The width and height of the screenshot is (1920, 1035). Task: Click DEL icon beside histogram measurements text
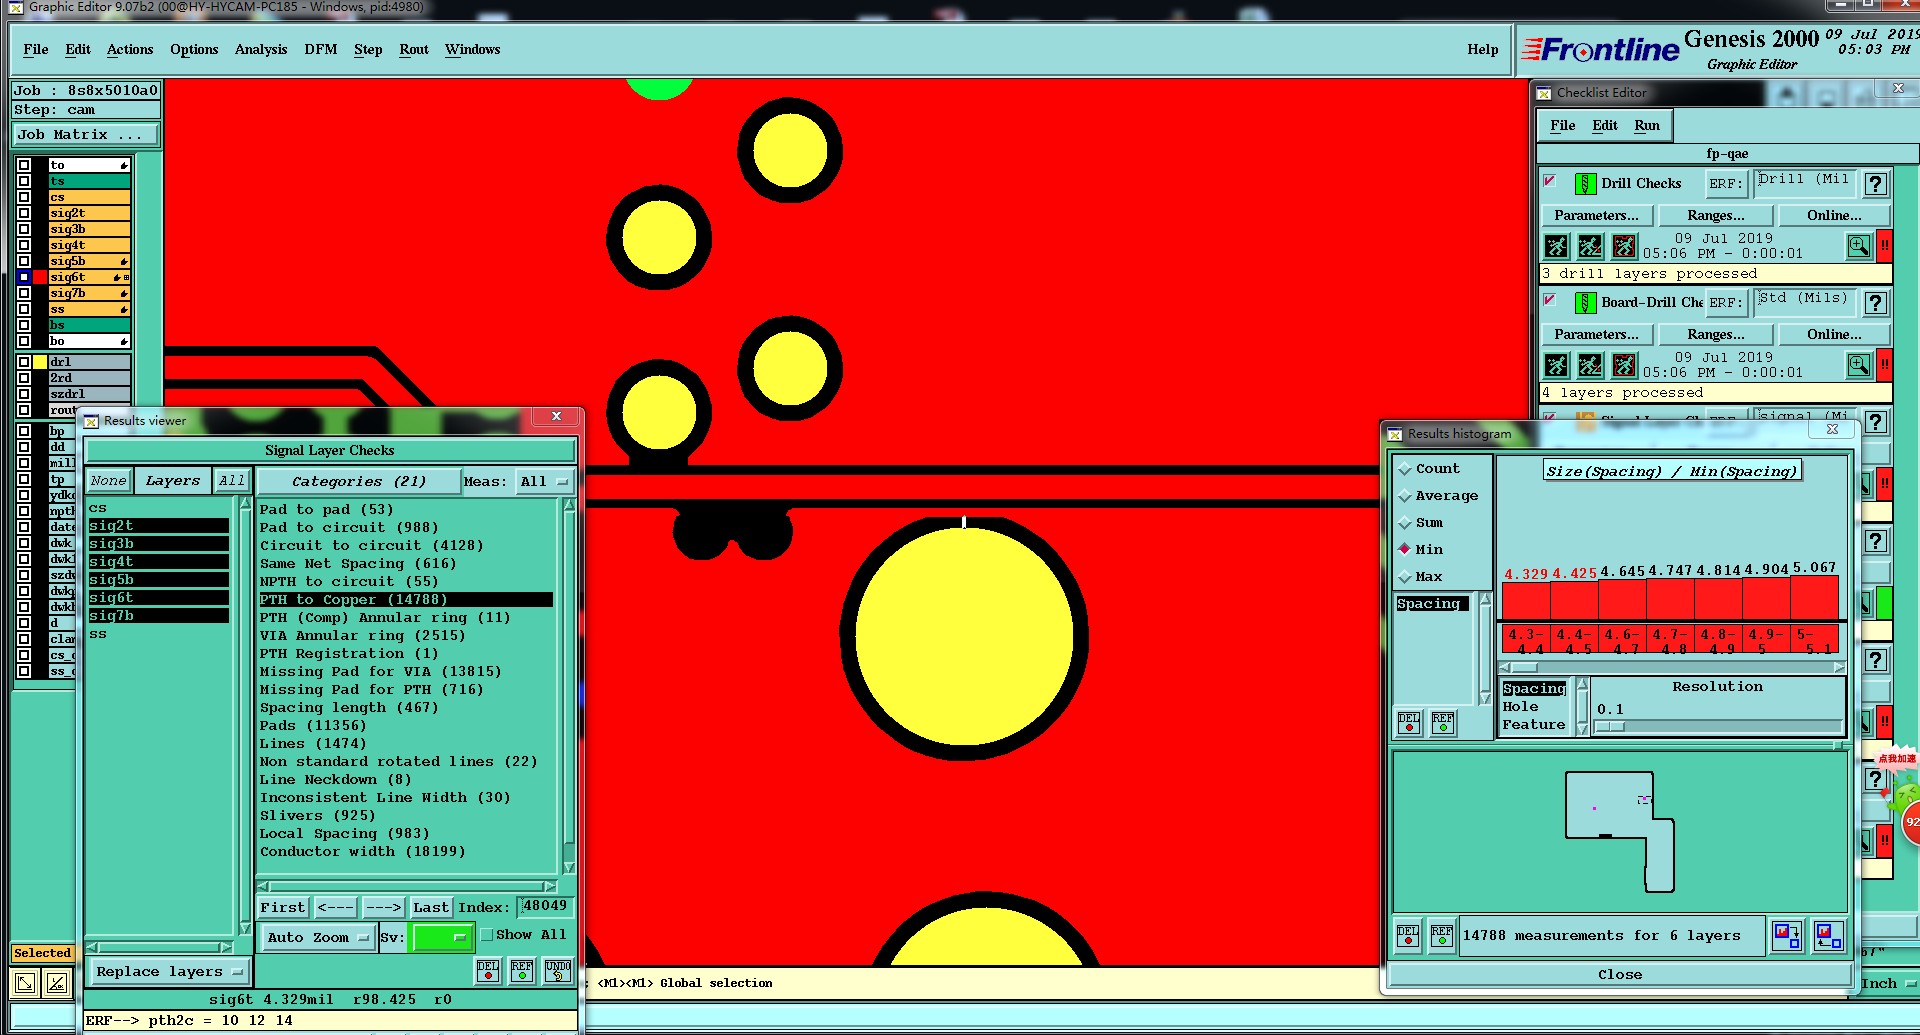click(x=1408, y=936)
